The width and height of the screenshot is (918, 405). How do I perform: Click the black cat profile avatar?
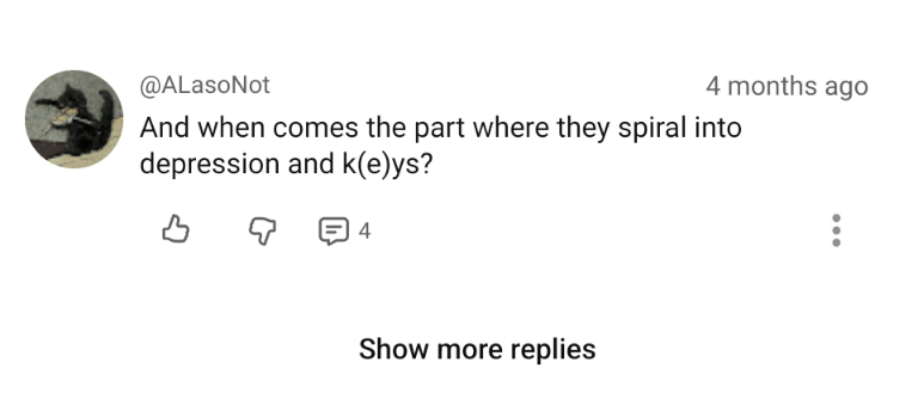coord(72,119)
